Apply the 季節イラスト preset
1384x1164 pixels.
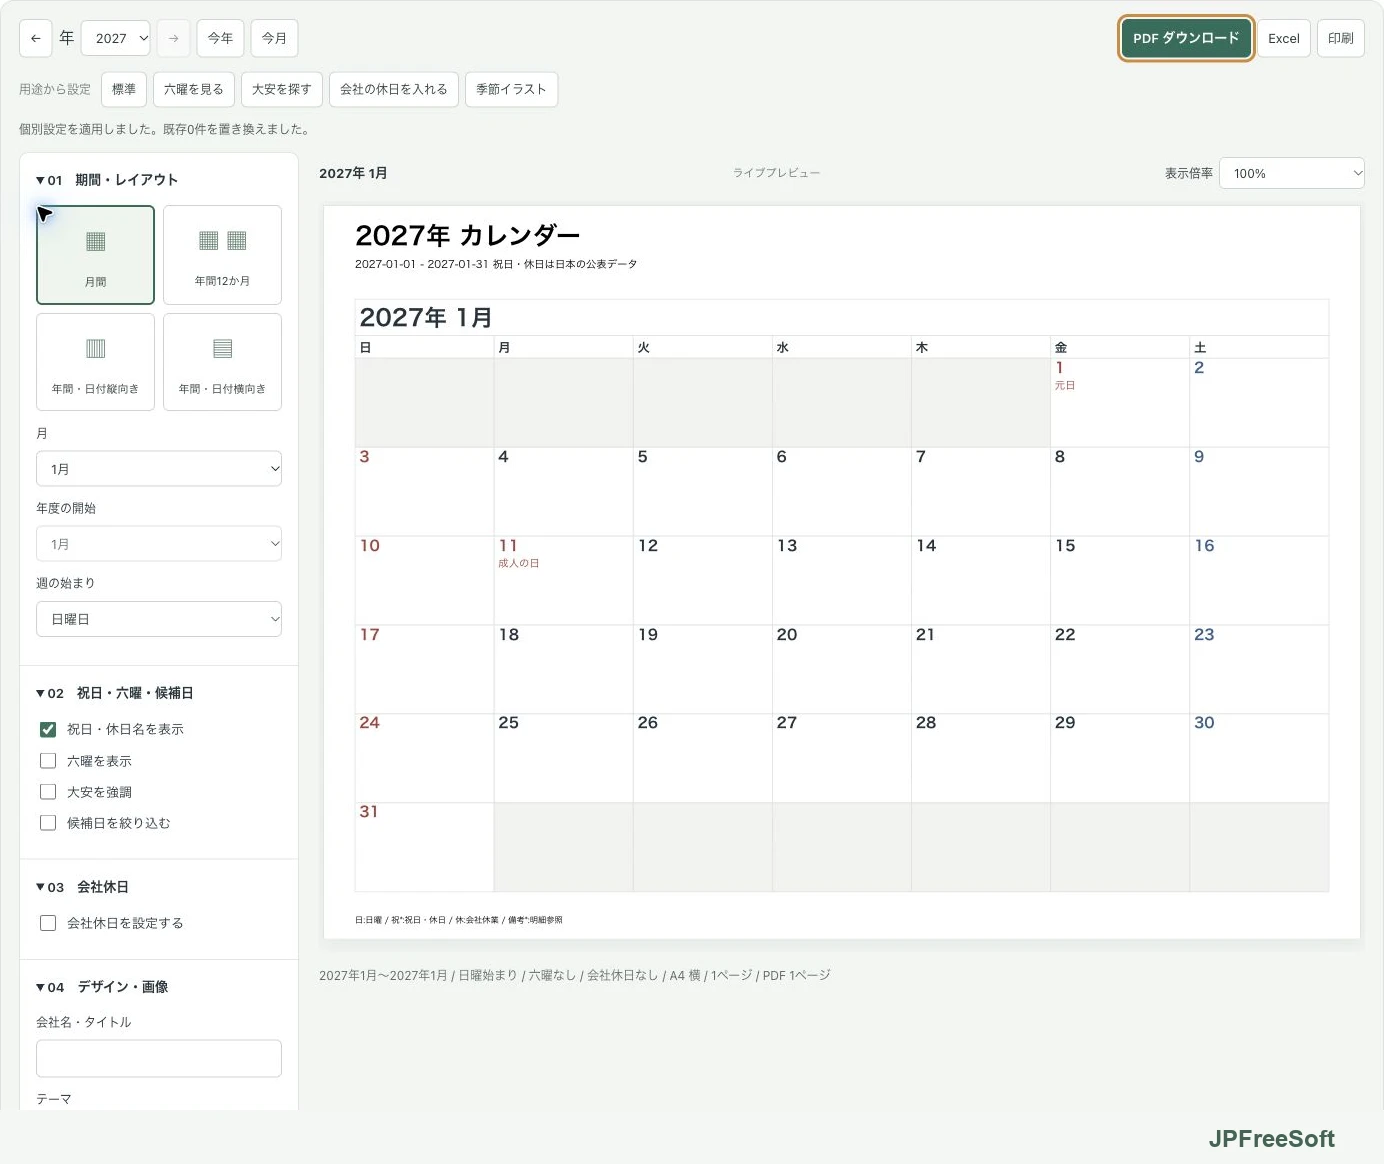[x=511, y=89]
